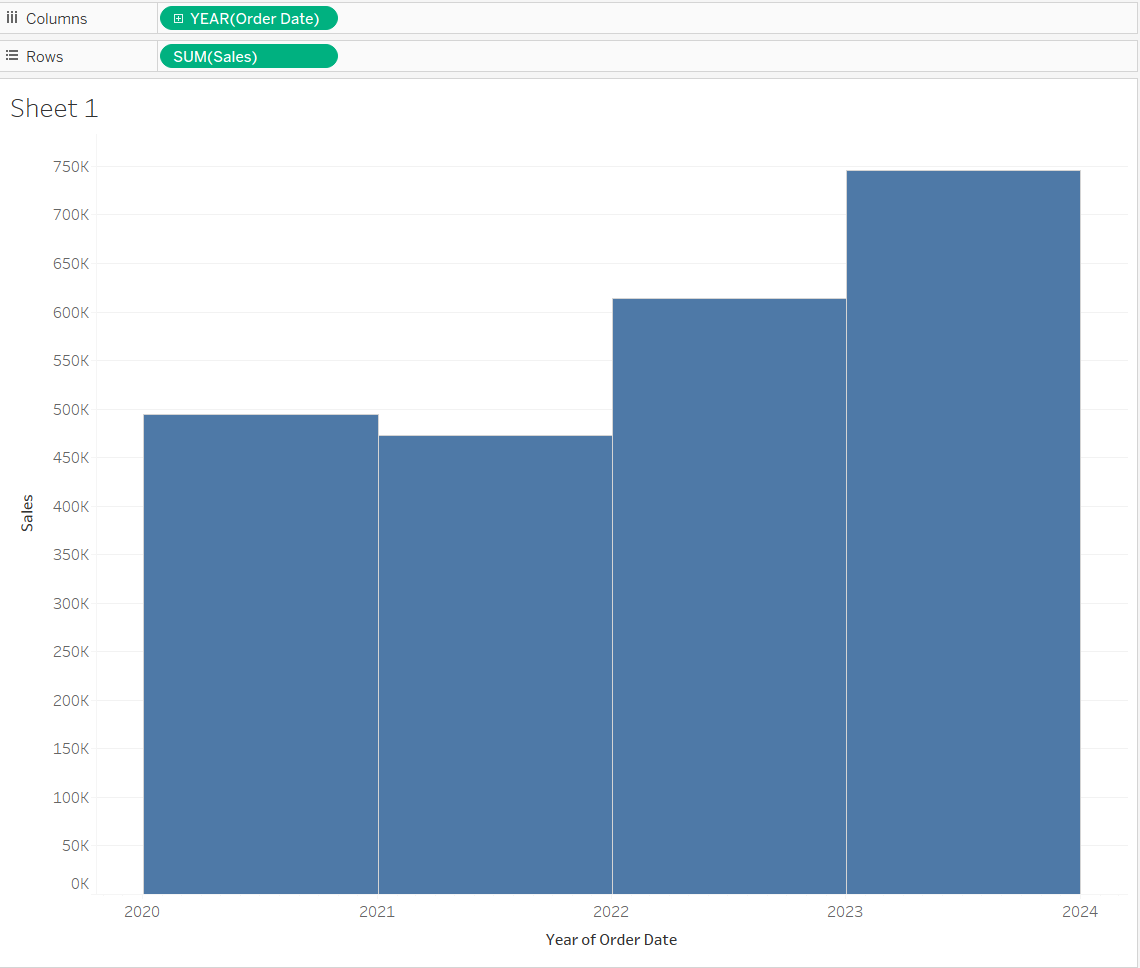Select the 2022 sales bar
This screenshot has width=1140, height=968.
[729, 596]
